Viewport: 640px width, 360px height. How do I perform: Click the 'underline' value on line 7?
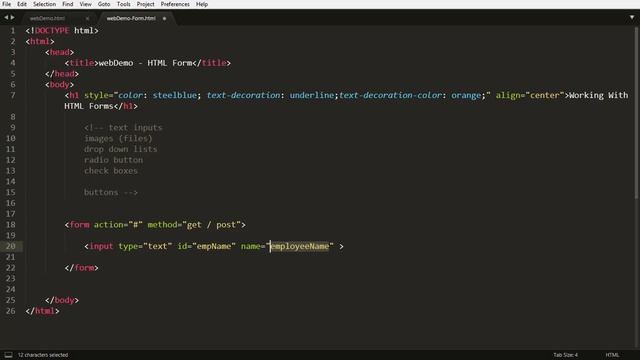pyautogui.click(x=311, y=95)
